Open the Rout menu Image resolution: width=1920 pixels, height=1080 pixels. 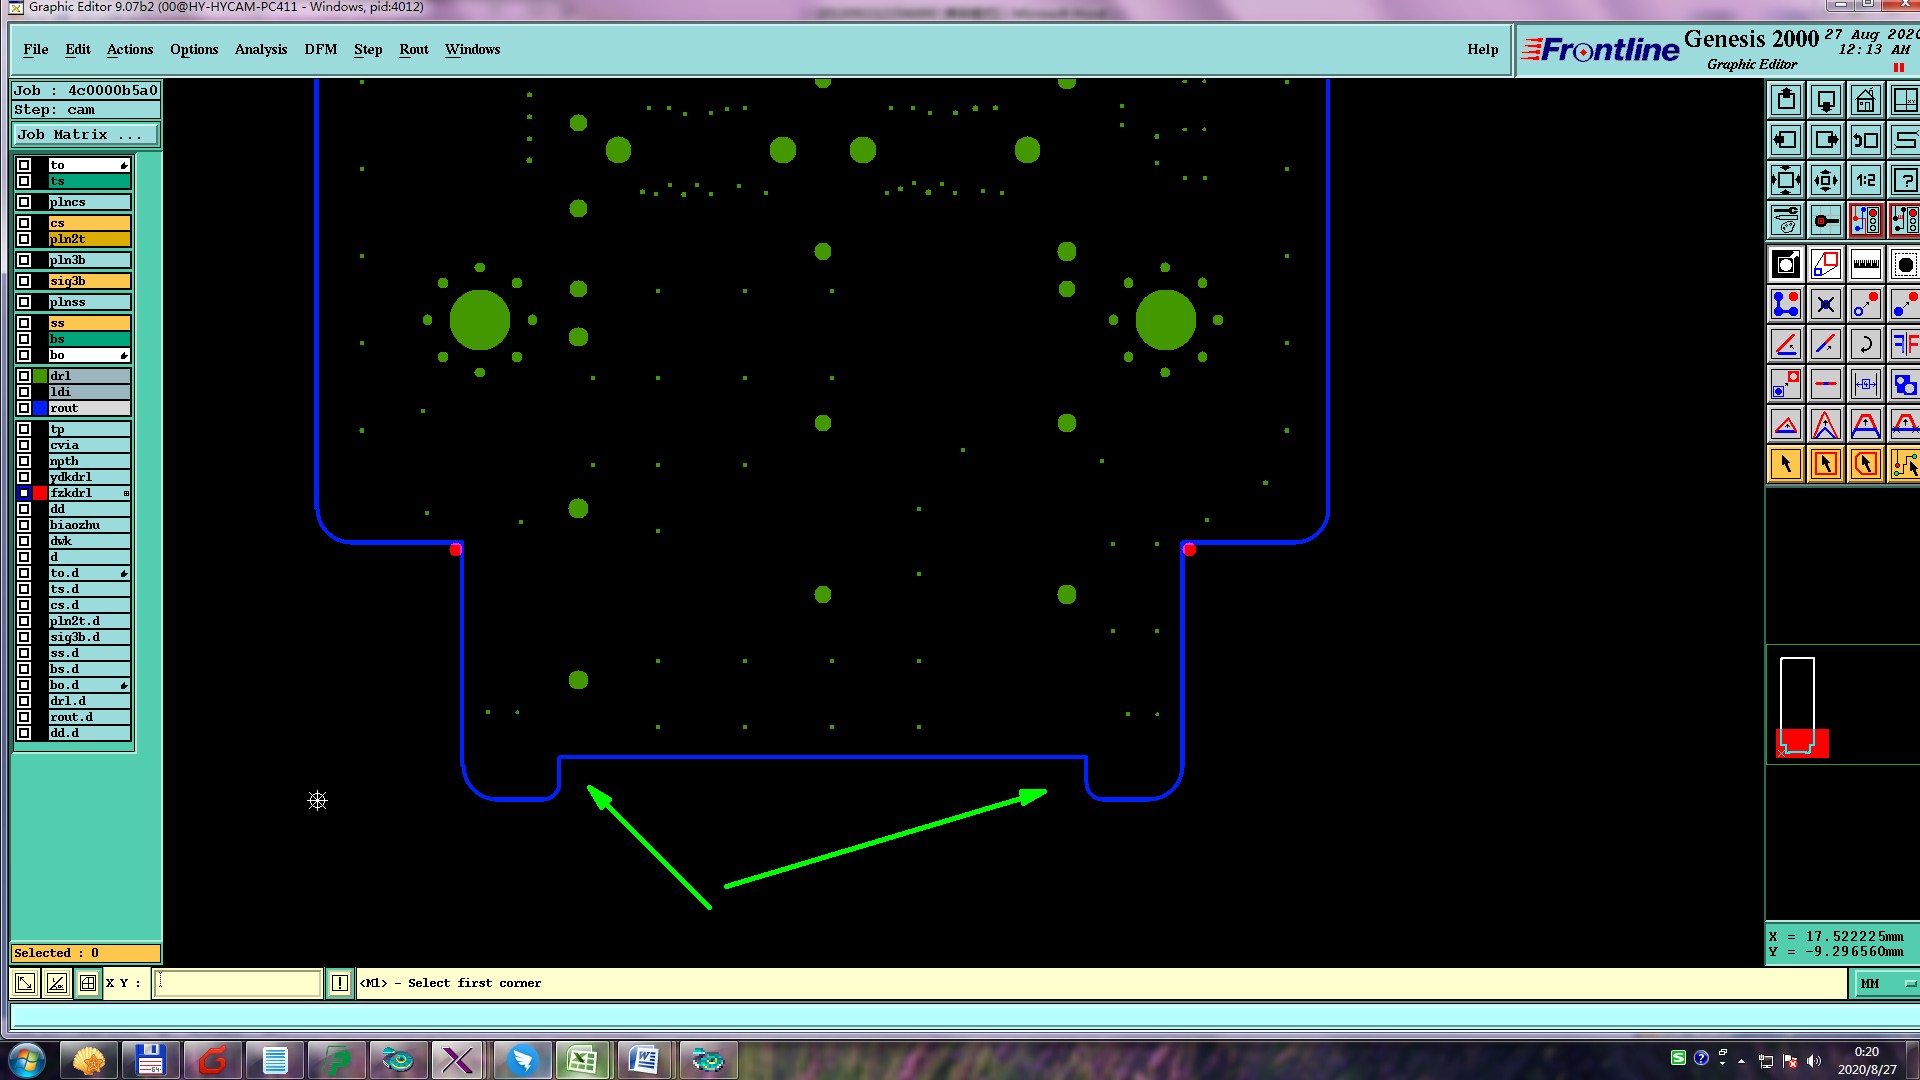click(413, 49)
